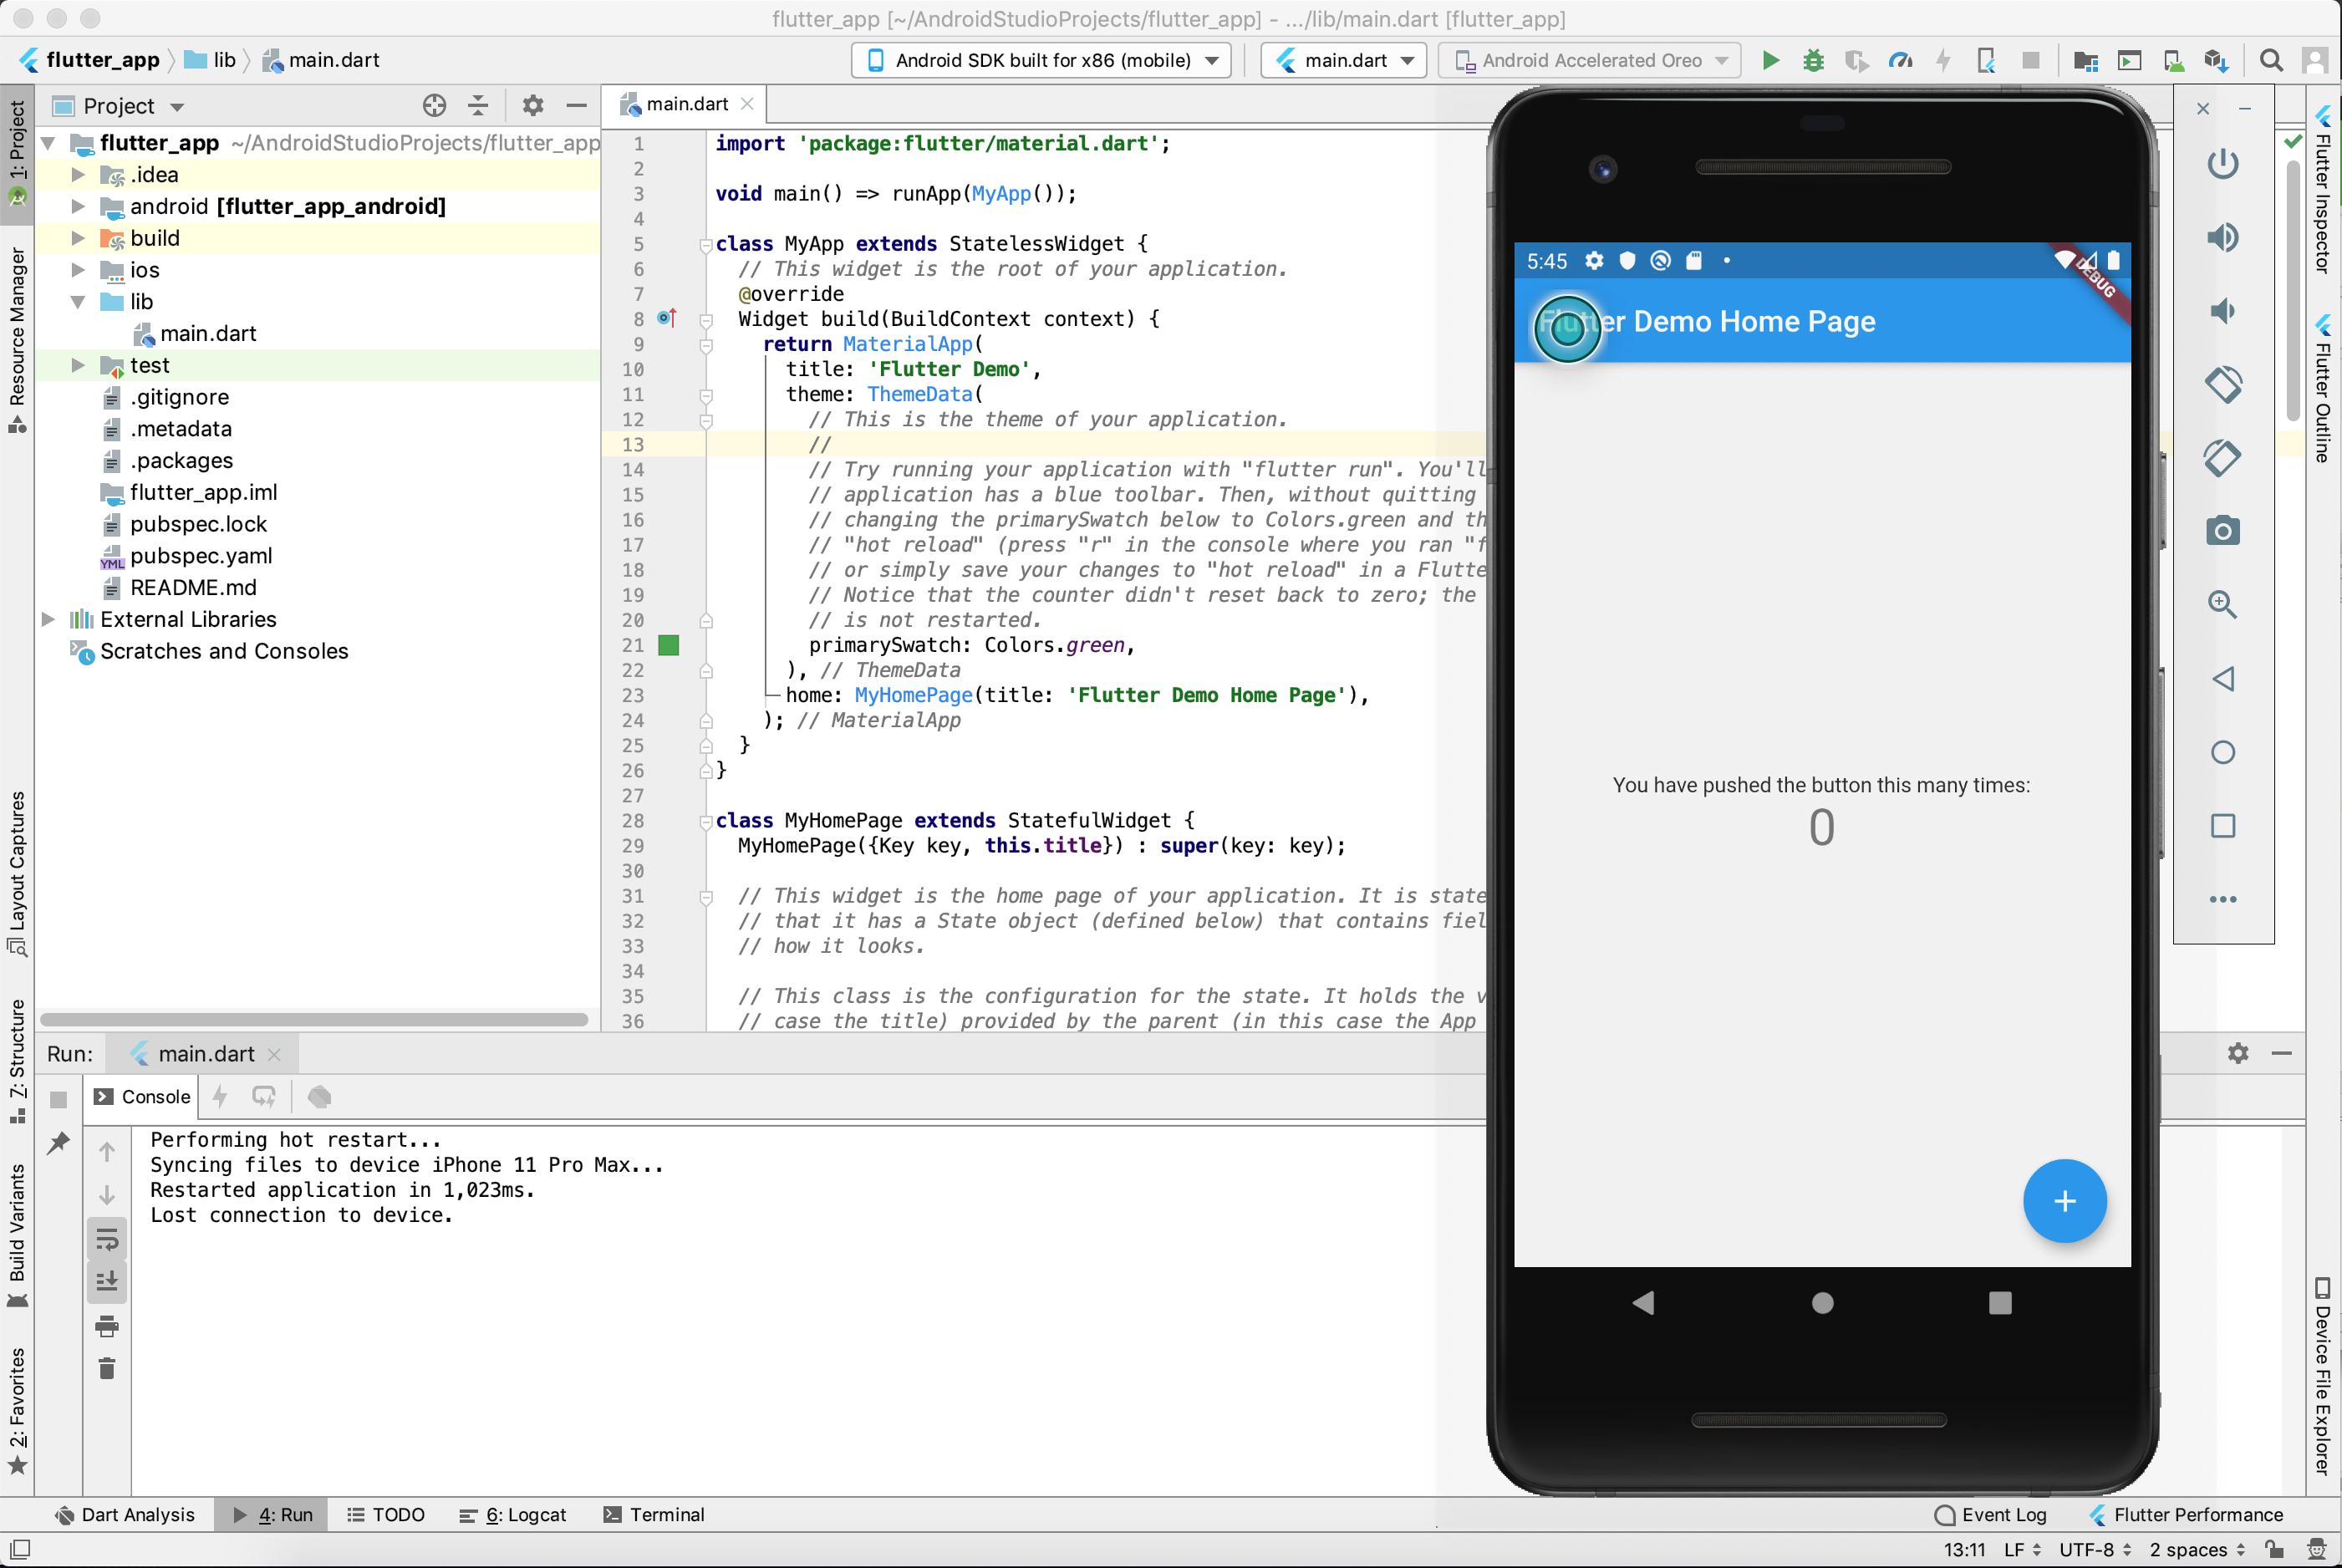Select README.md in project tree
The width and height of the screenshot is (2342, 1568).
click(192, 588)
